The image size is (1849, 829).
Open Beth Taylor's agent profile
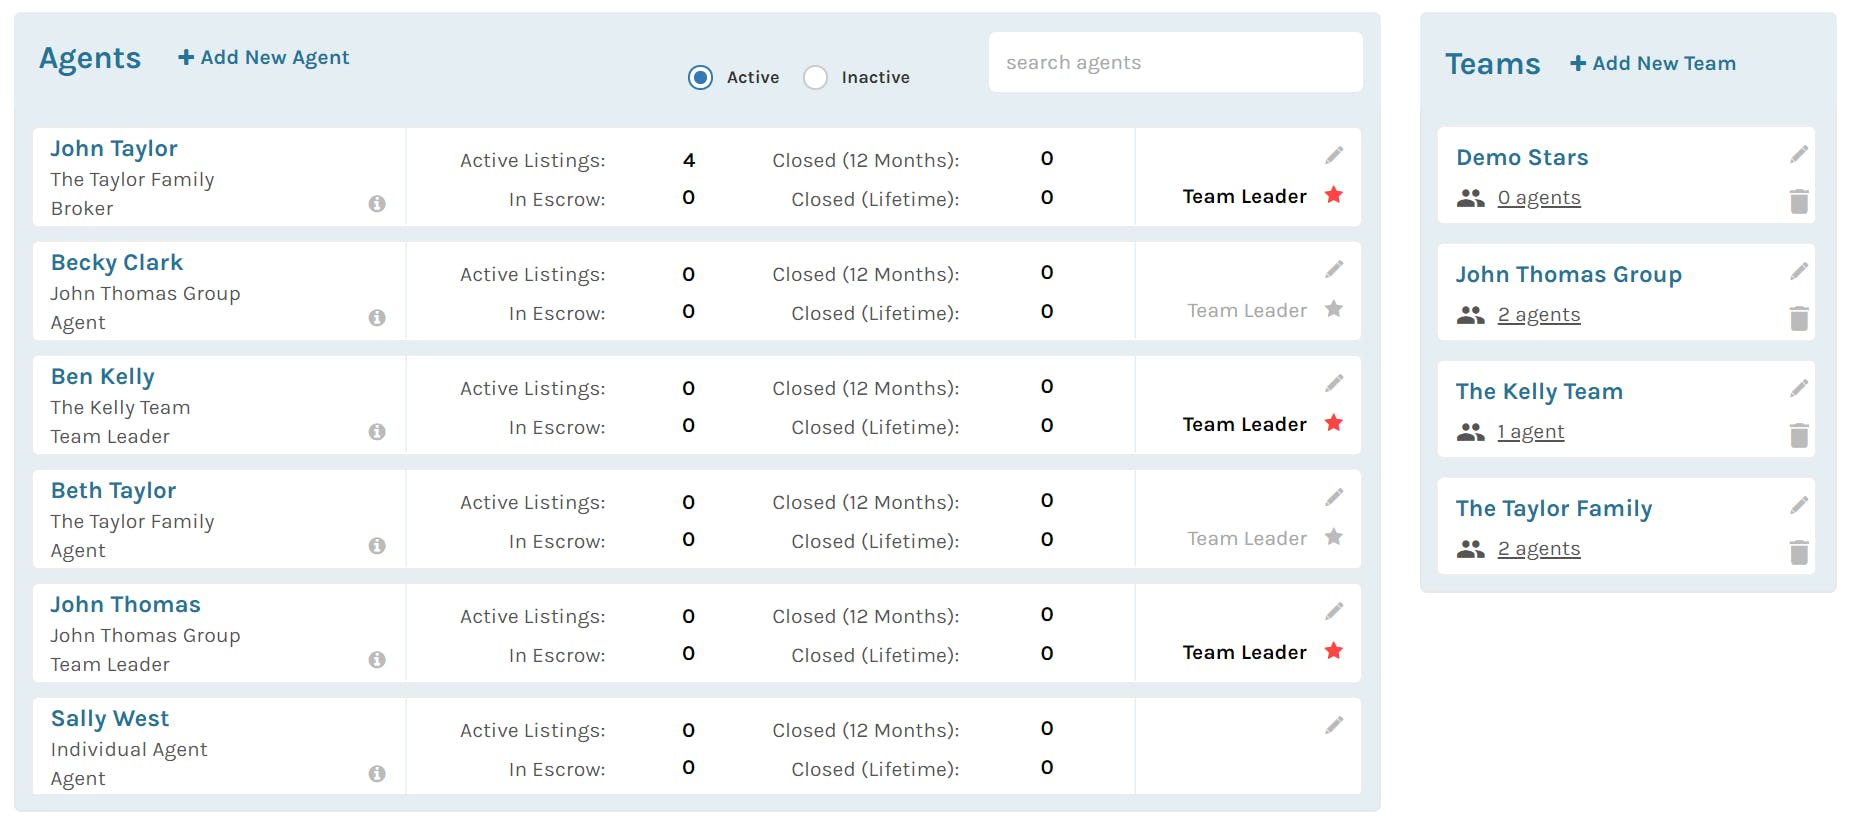tap(114, 491)
